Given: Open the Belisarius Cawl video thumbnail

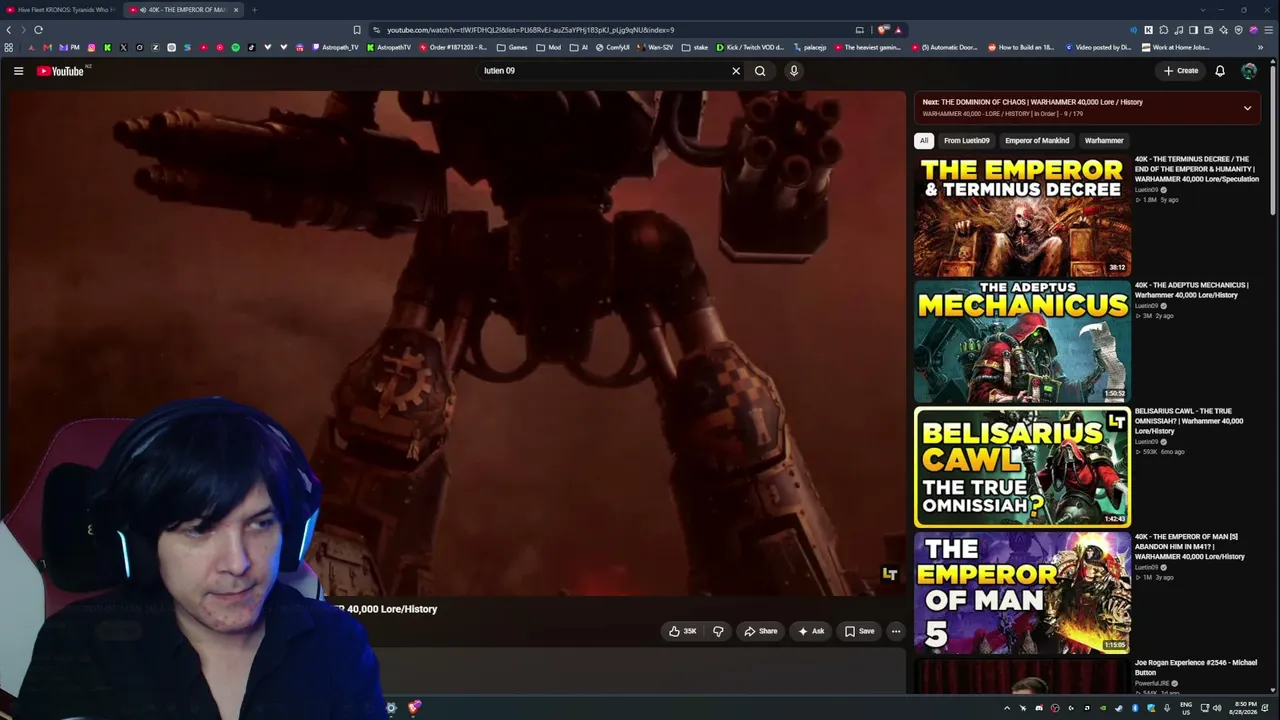Looking at the screenshot, I should point(1022,467).
